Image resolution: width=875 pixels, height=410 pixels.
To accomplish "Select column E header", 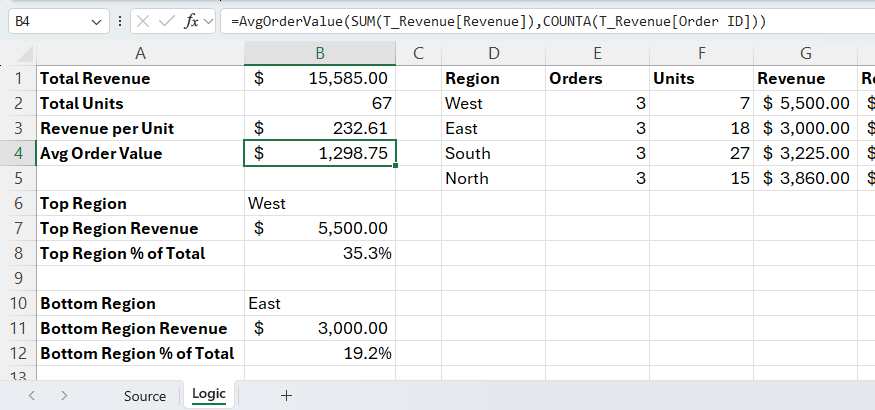I will (x=597, y=54).
